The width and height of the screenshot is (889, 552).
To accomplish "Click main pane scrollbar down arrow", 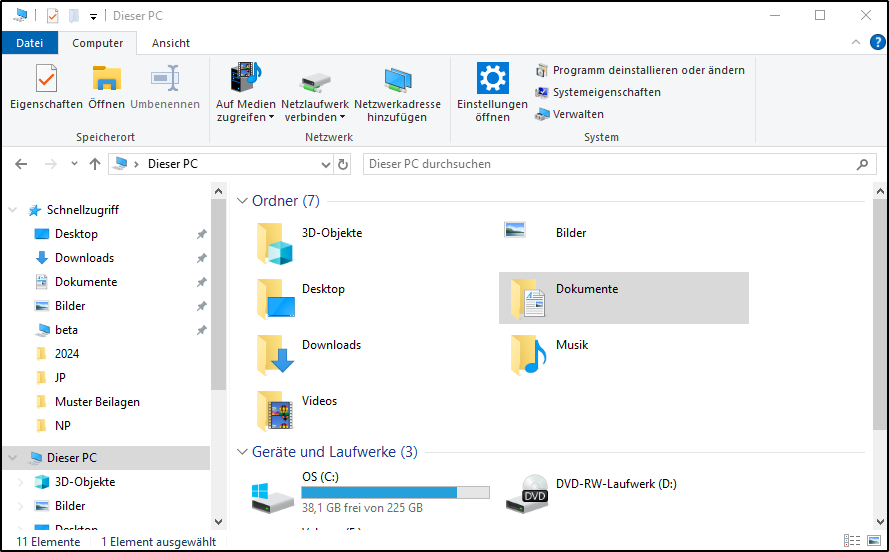I will pos(880,522).
